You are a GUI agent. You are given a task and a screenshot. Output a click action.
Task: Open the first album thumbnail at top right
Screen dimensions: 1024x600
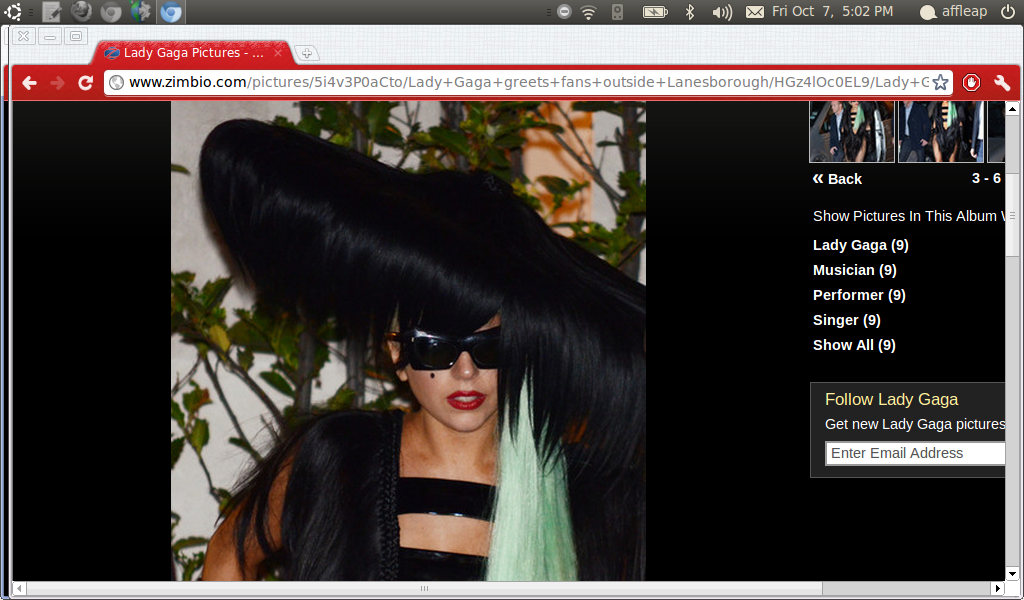tap(852, 131)
